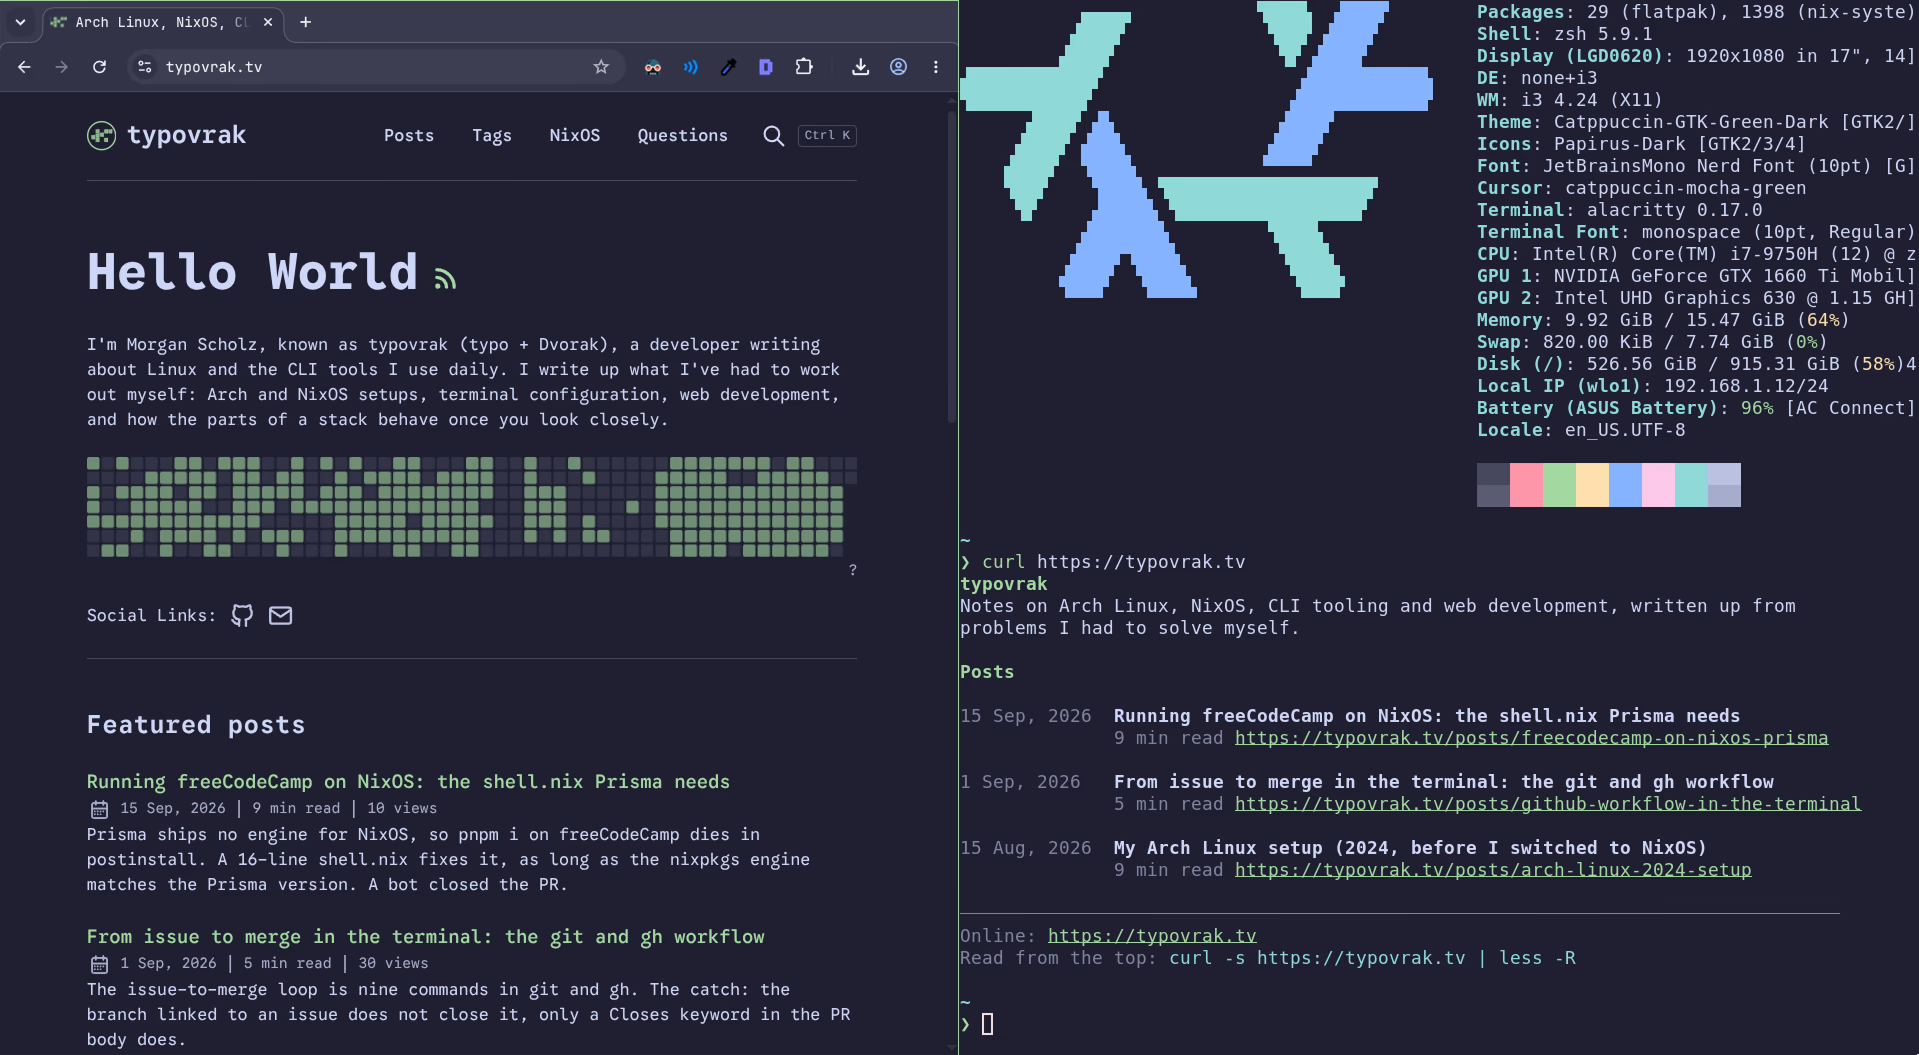Open a new browser tab
The height and width of the screenshot is (1055, 1919).
click(x=306, y=22)
